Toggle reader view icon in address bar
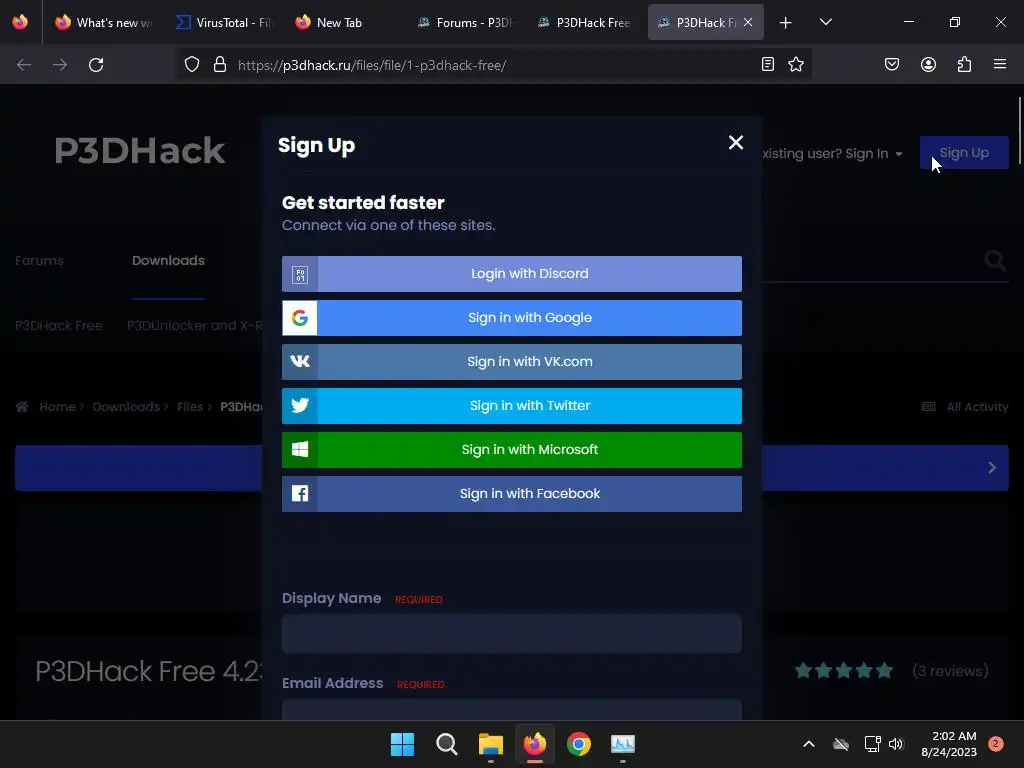1024x768 pixels. point(768,64)
